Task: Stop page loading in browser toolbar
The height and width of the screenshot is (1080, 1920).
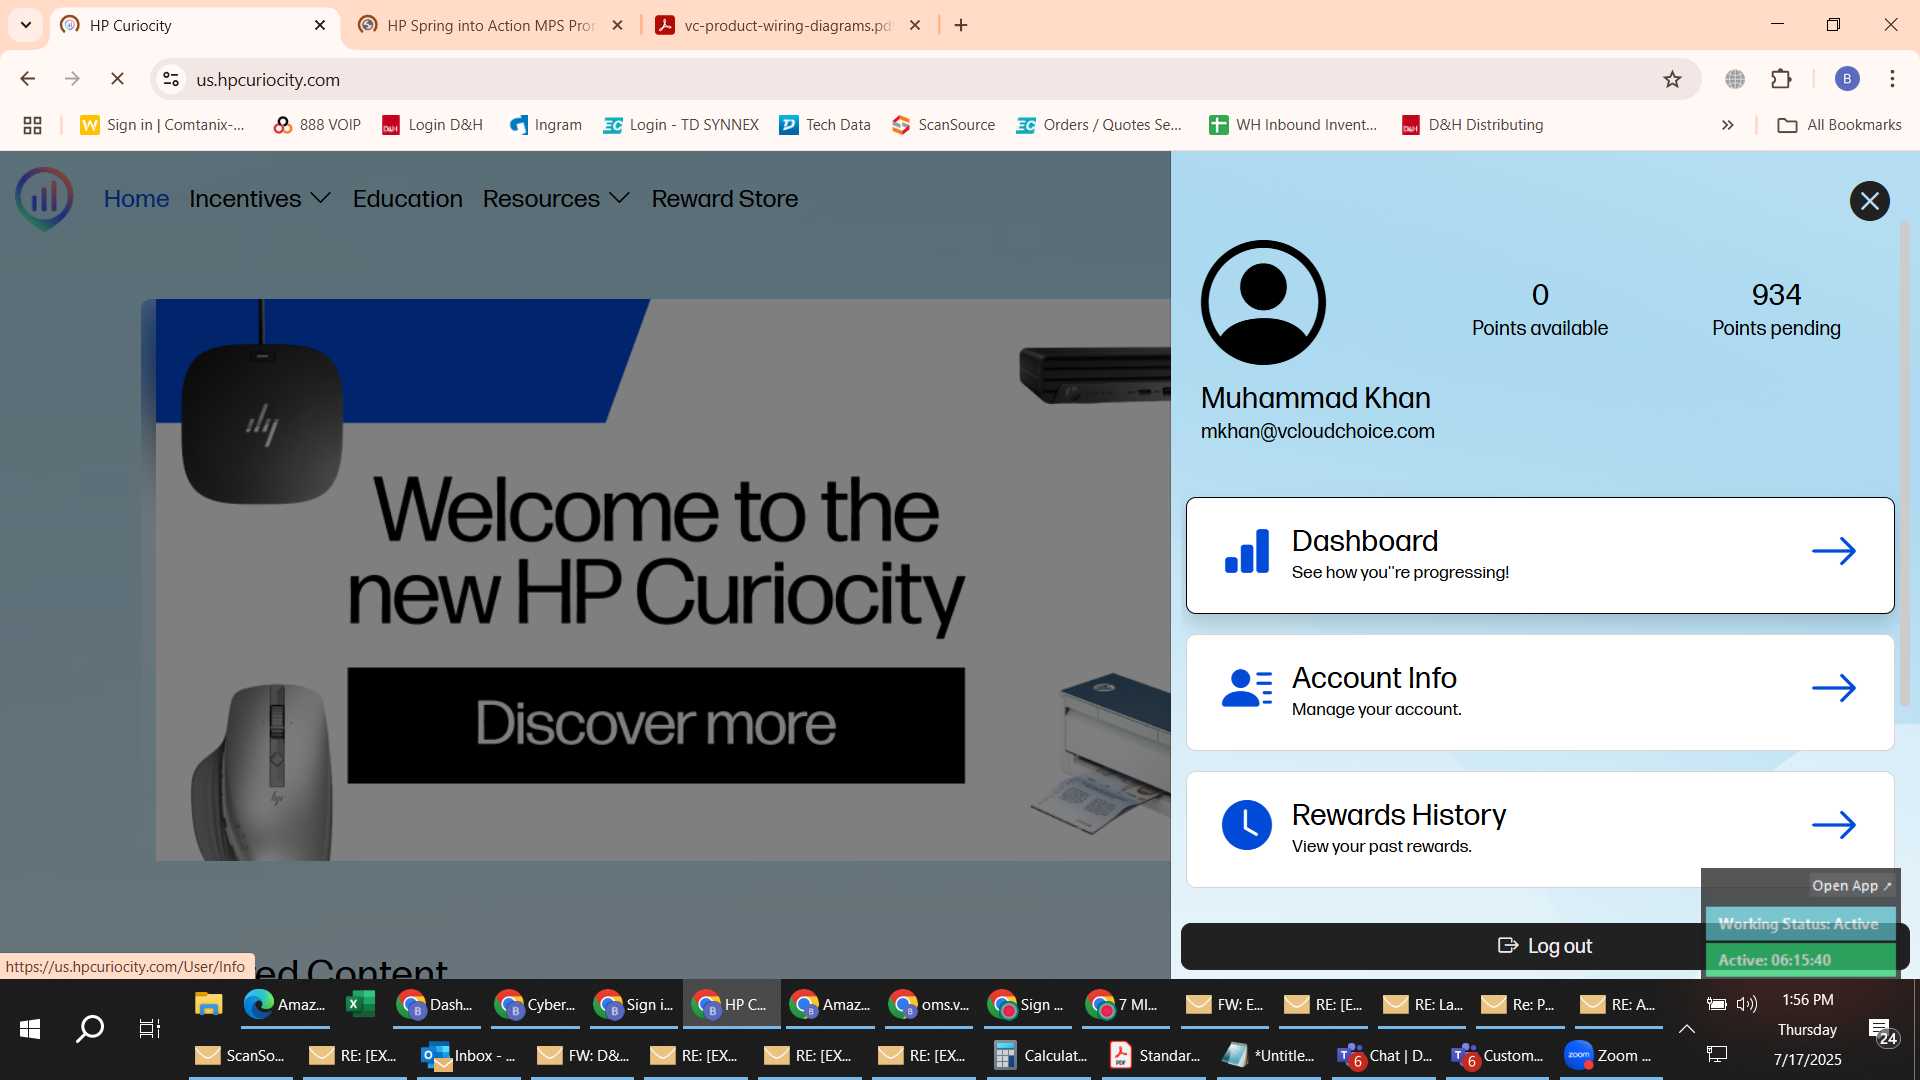Action: tap(117, 79)
